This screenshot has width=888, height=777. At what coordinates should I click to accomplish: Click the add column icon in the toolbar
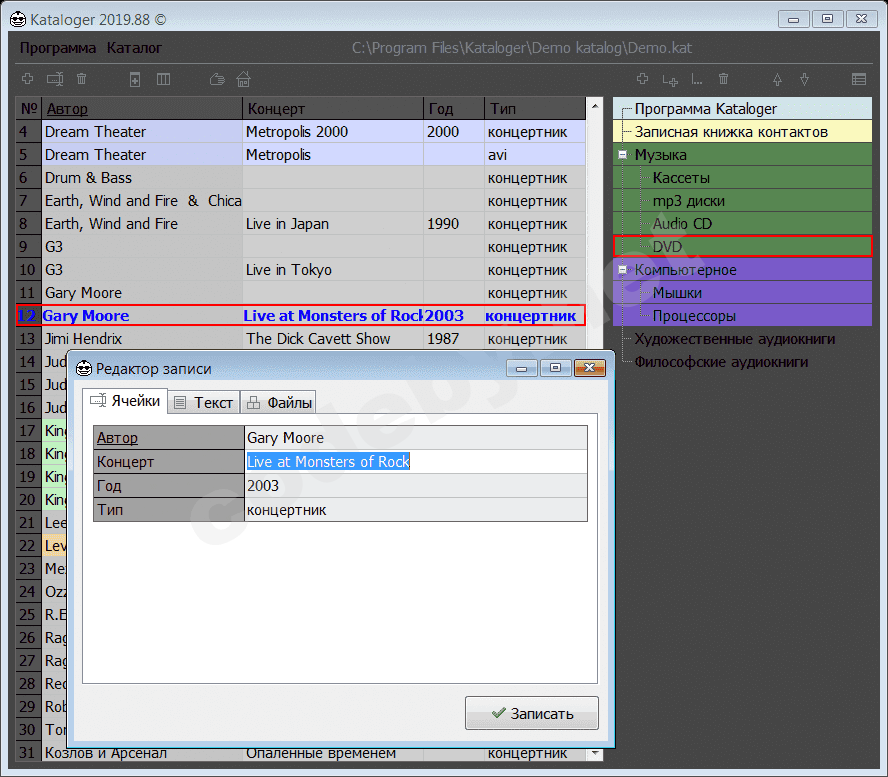pos(163,79)
